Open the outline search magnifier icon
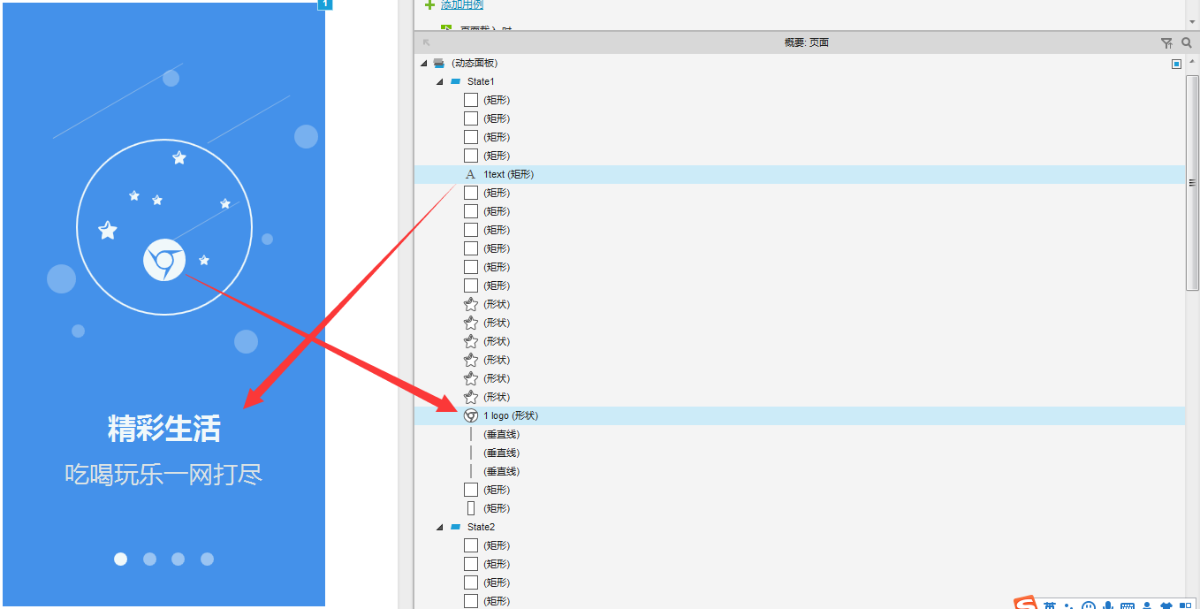The height and width of the screenshot is (609, 1200). (1187, 43)
